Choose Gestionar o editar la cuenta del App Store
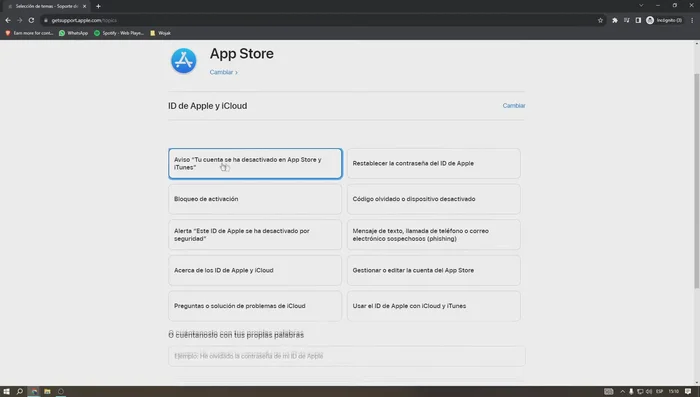The image size is (700, 397). point(433,270)
